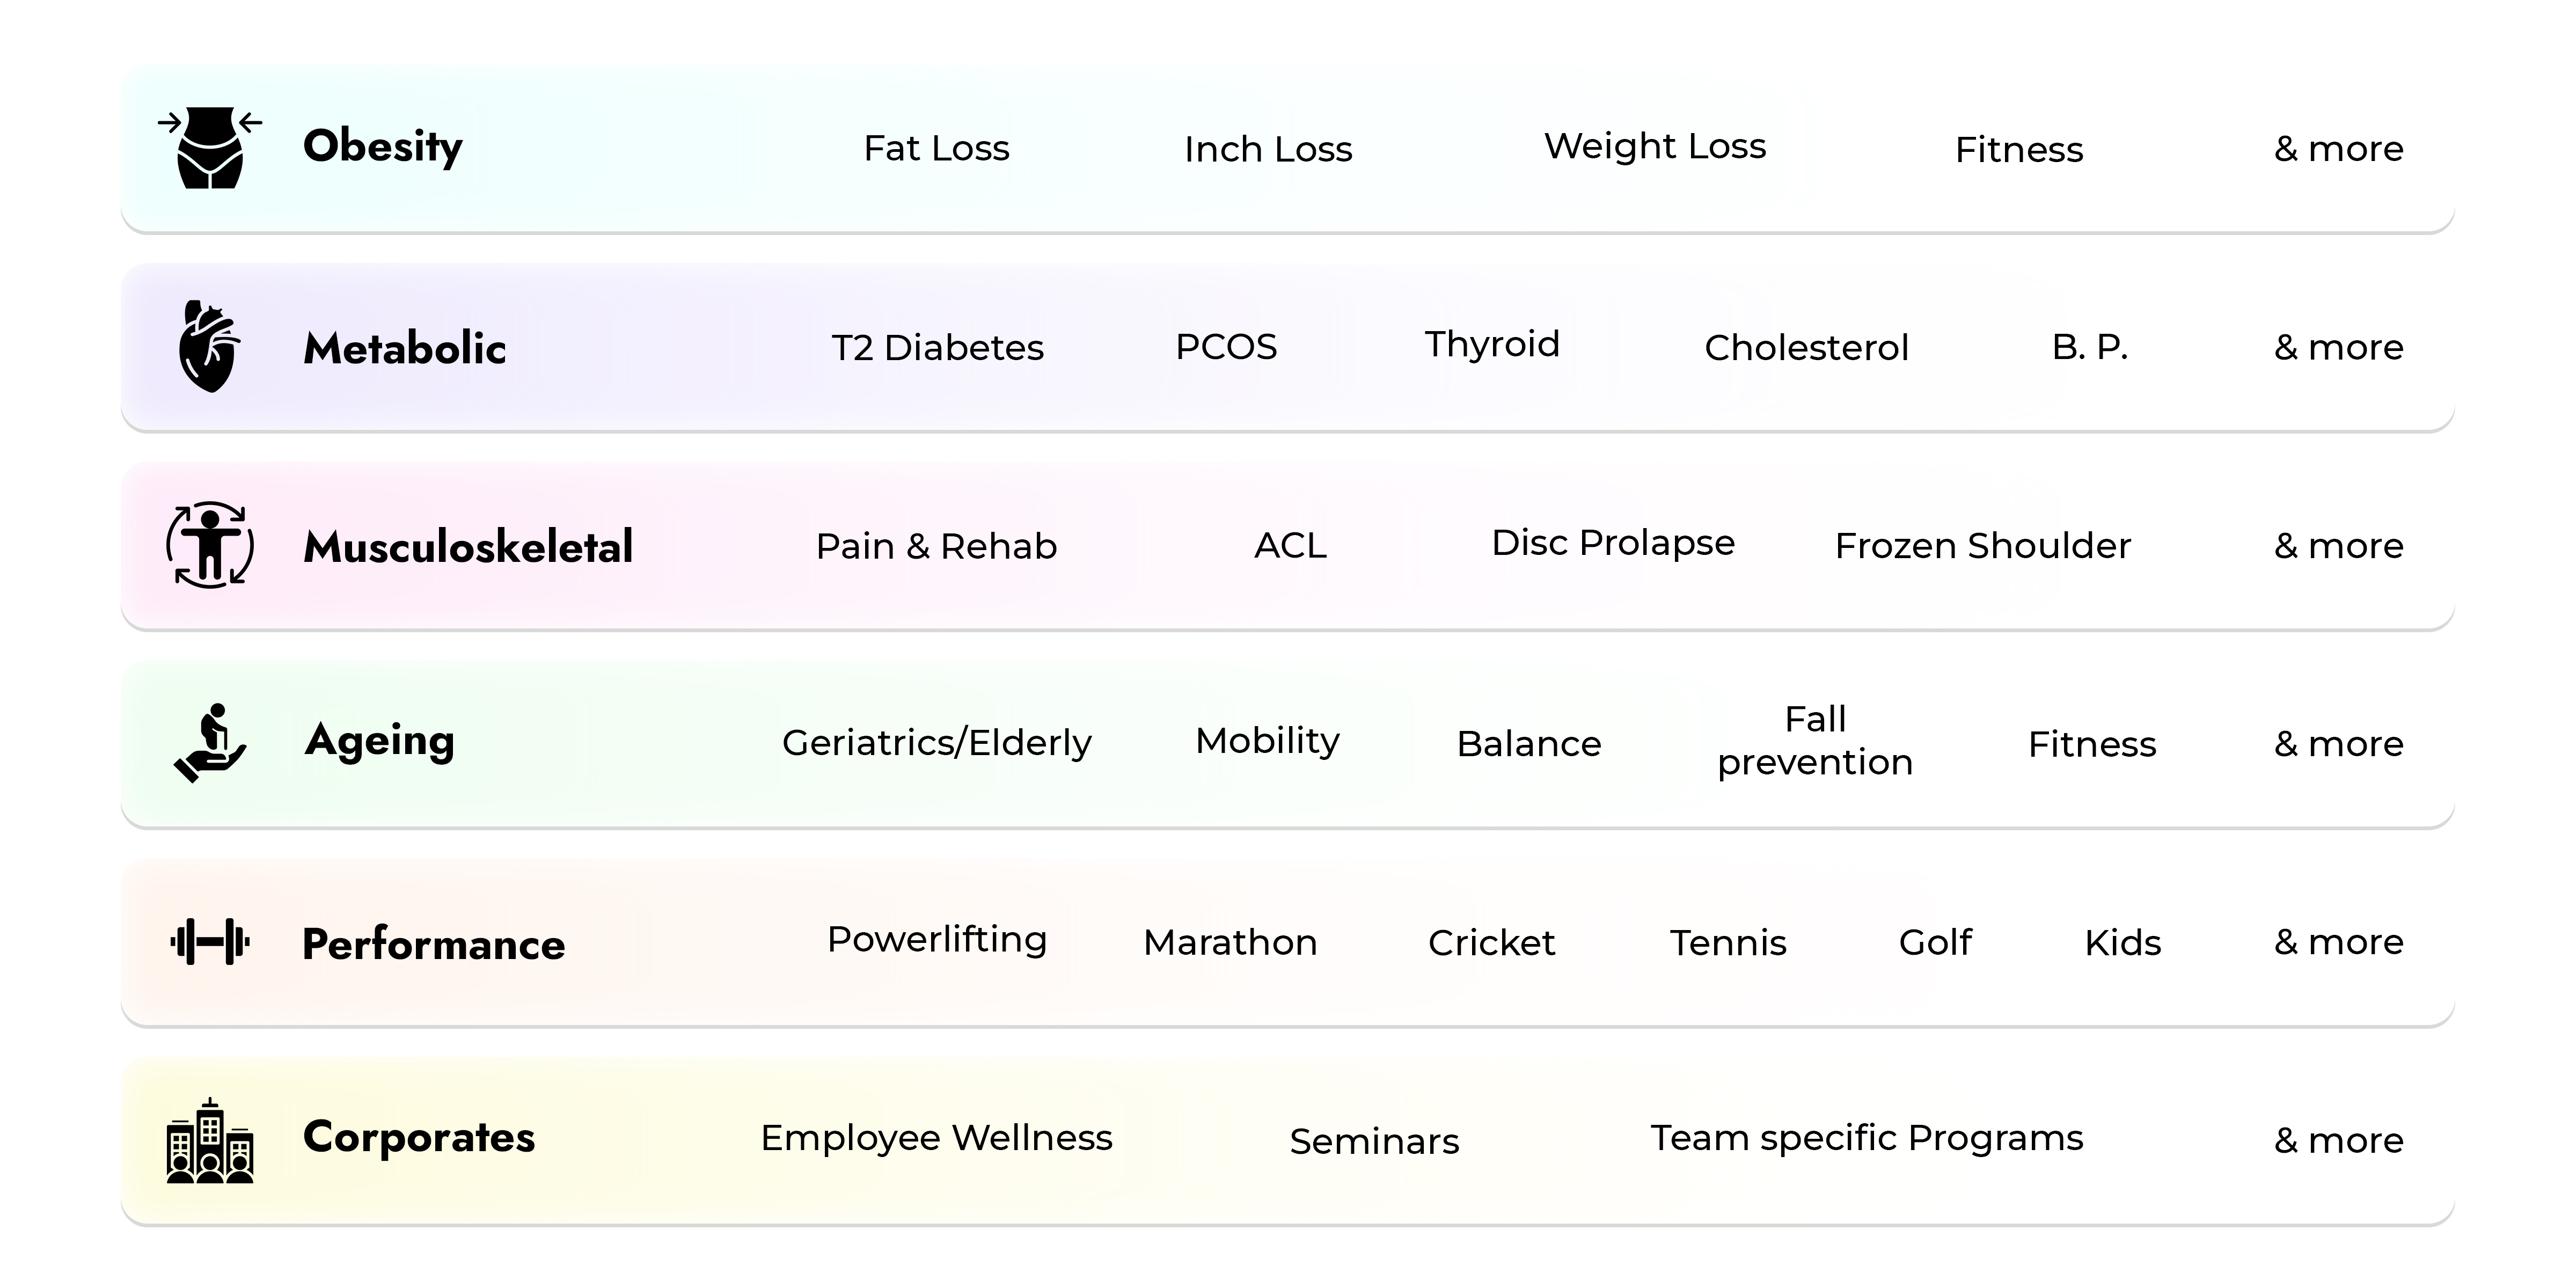Click the Obesity waistline icon
The width and height of the screenshot is (2576, 1288).
click(x=210, y=148)
